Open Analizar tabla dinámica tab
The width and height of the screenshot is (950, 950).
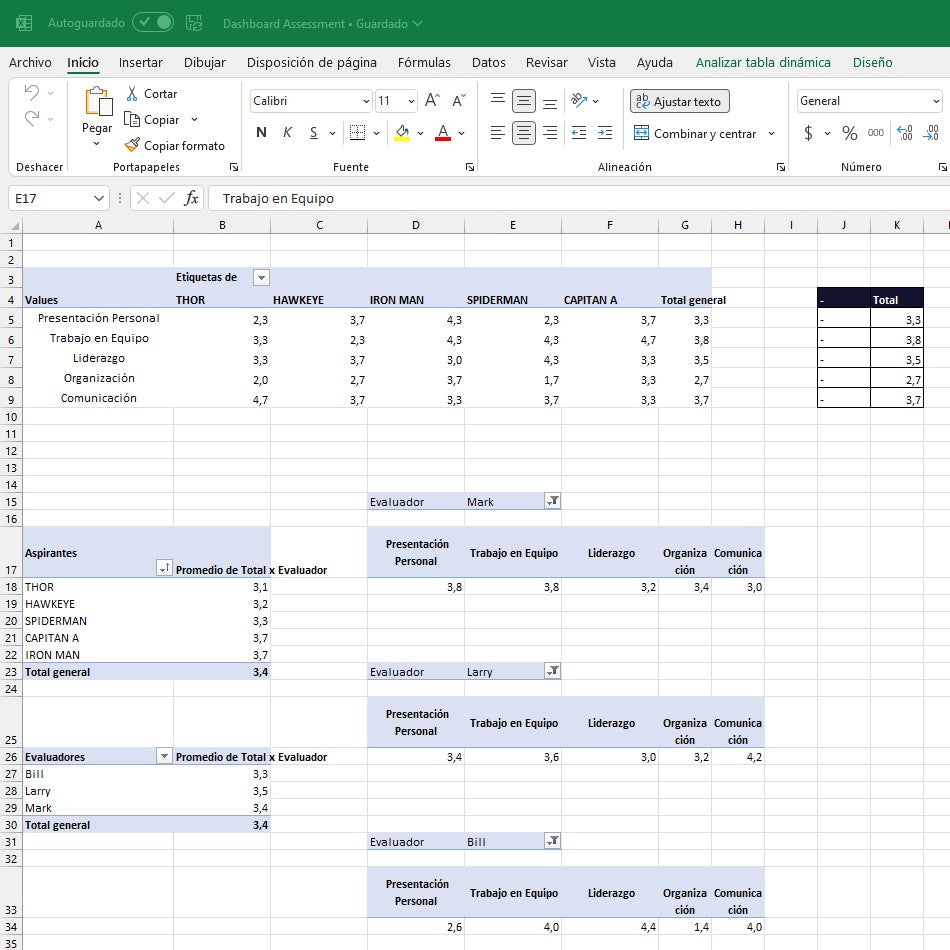763,62
